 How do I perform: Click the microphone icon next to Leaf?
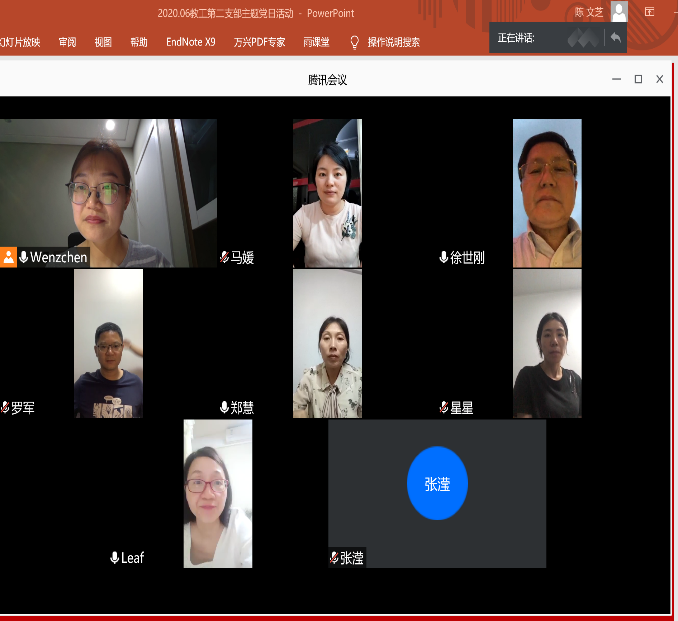coord(115,558)
